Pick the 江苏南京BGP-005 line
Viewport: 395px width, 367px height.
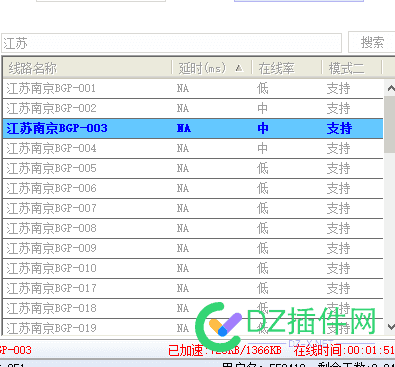coord(193,168)
